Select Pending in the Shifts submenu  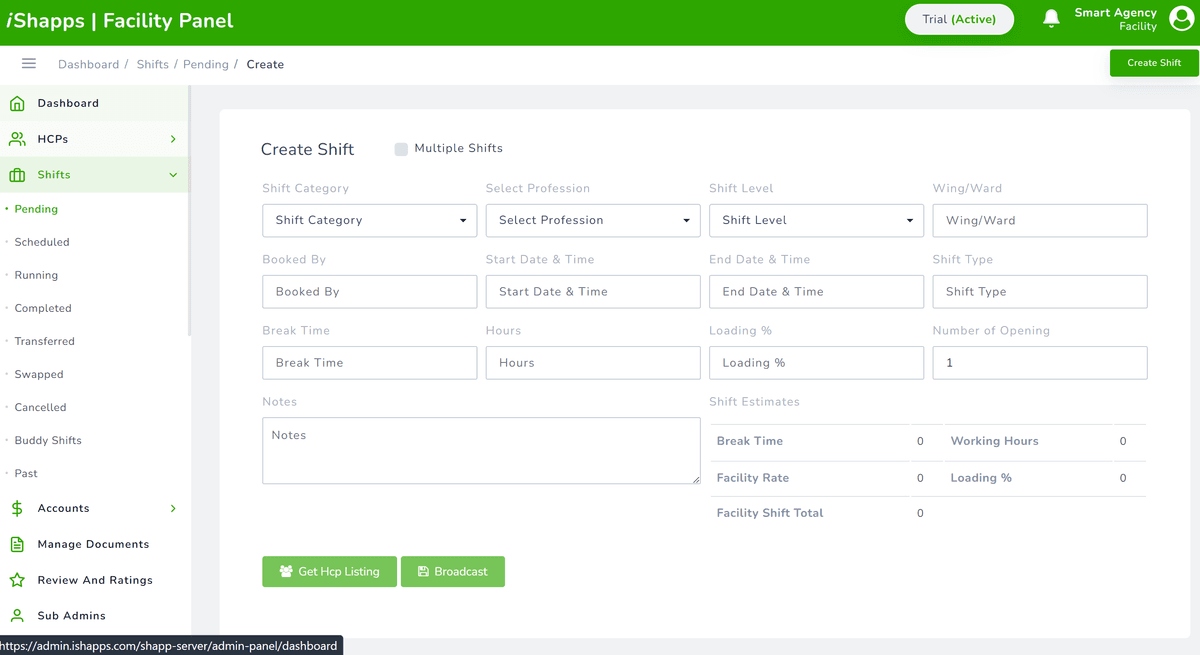click(x=36, y=209)
